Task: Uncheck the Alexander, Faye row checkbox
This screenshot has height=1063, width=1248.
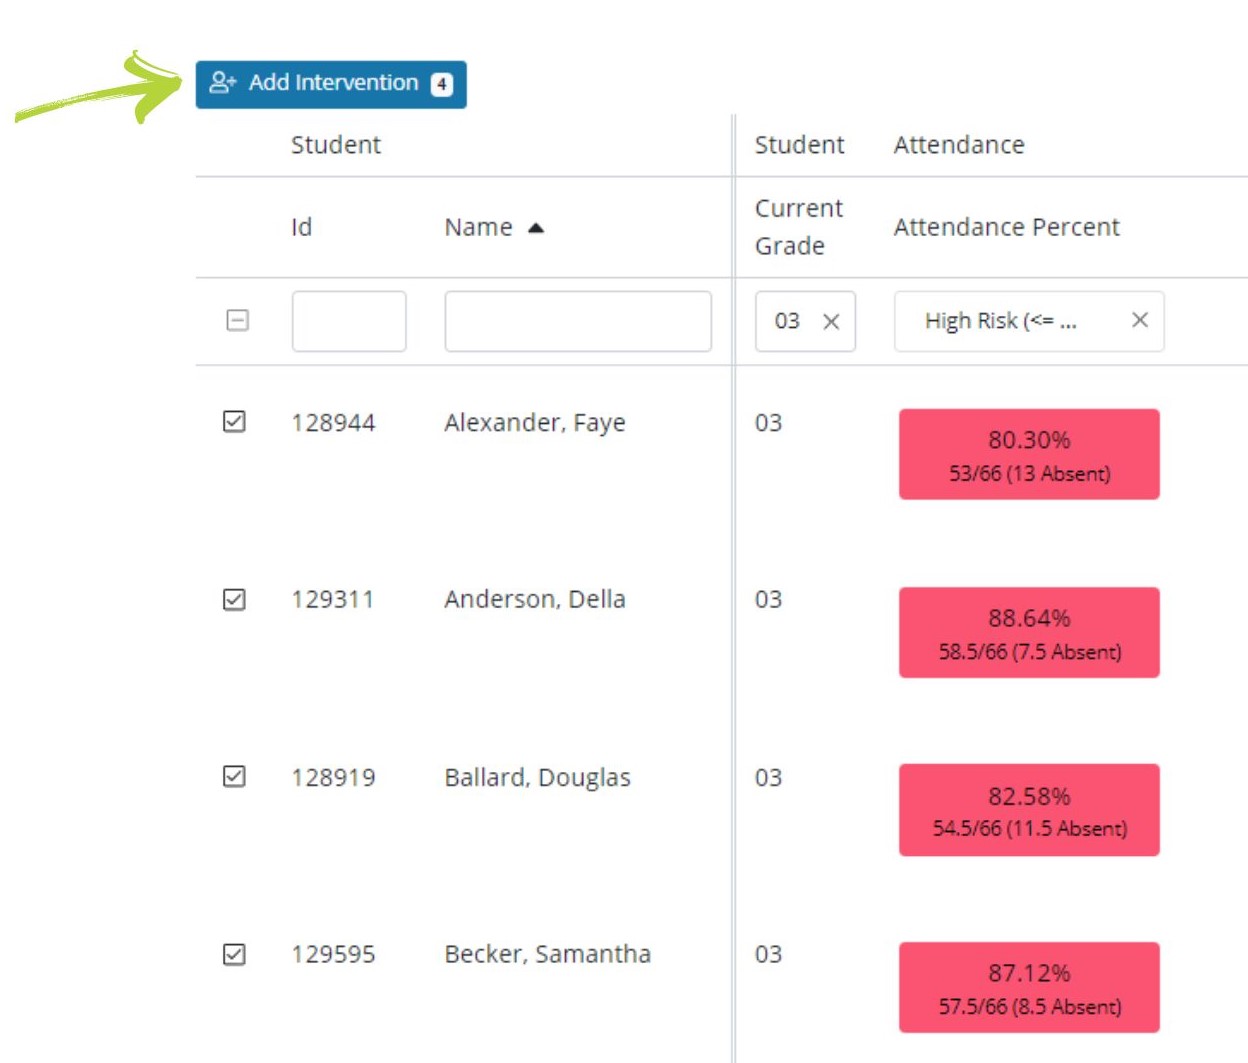Action: (234, 422)
